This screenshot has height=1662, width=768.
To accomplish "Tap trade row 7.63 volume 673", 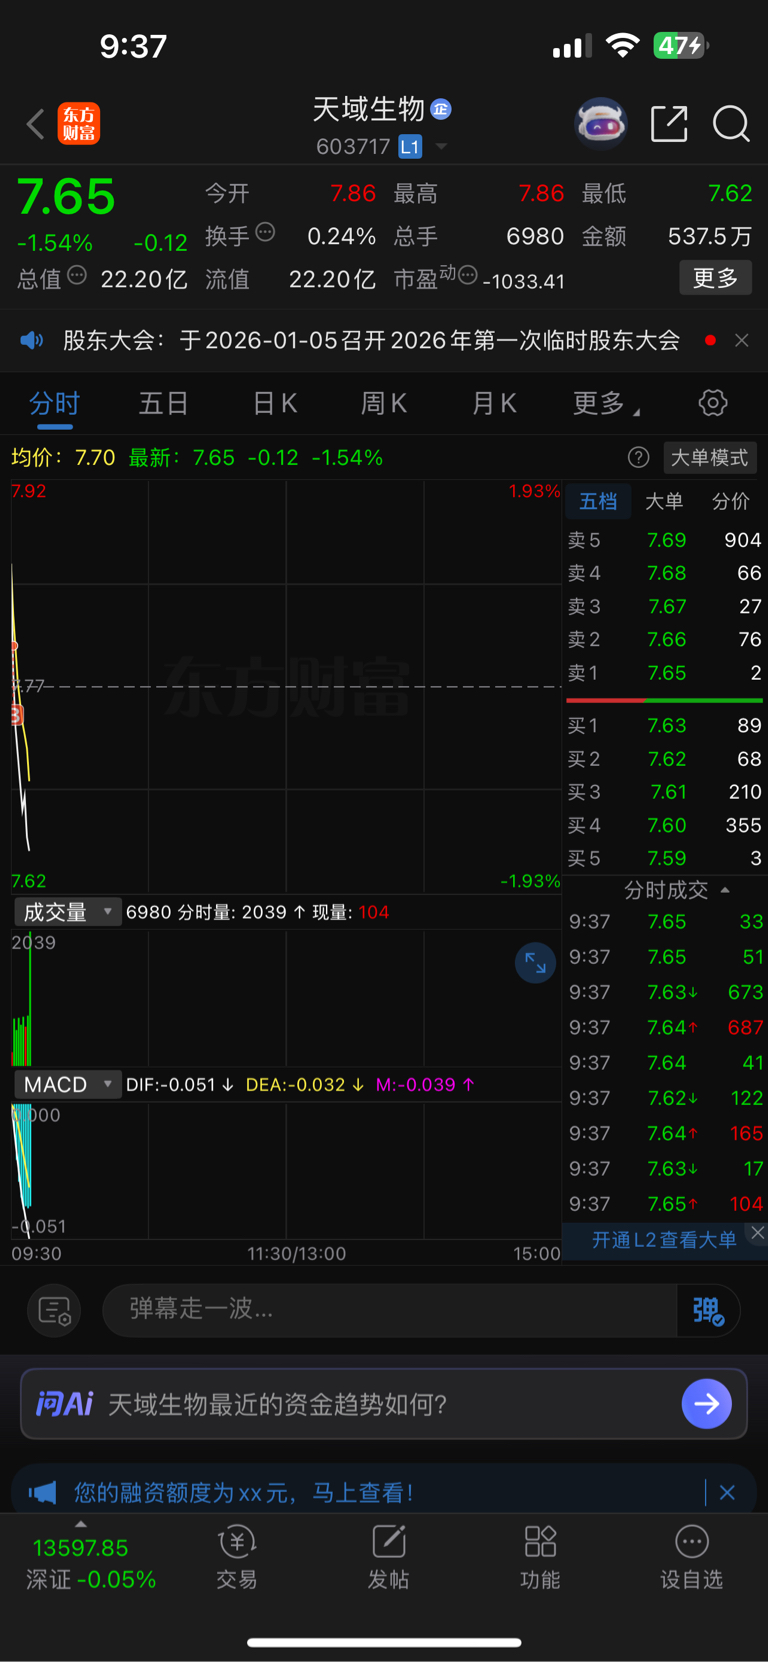I will (665, 992).
